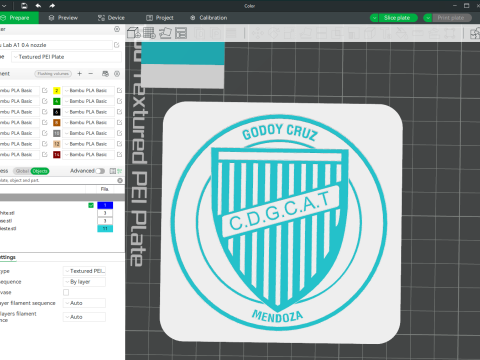The height and width of the screenshot is (360, 480).
Task: Toggle the spiral vase checkbox
Action: tap(66, 292)
